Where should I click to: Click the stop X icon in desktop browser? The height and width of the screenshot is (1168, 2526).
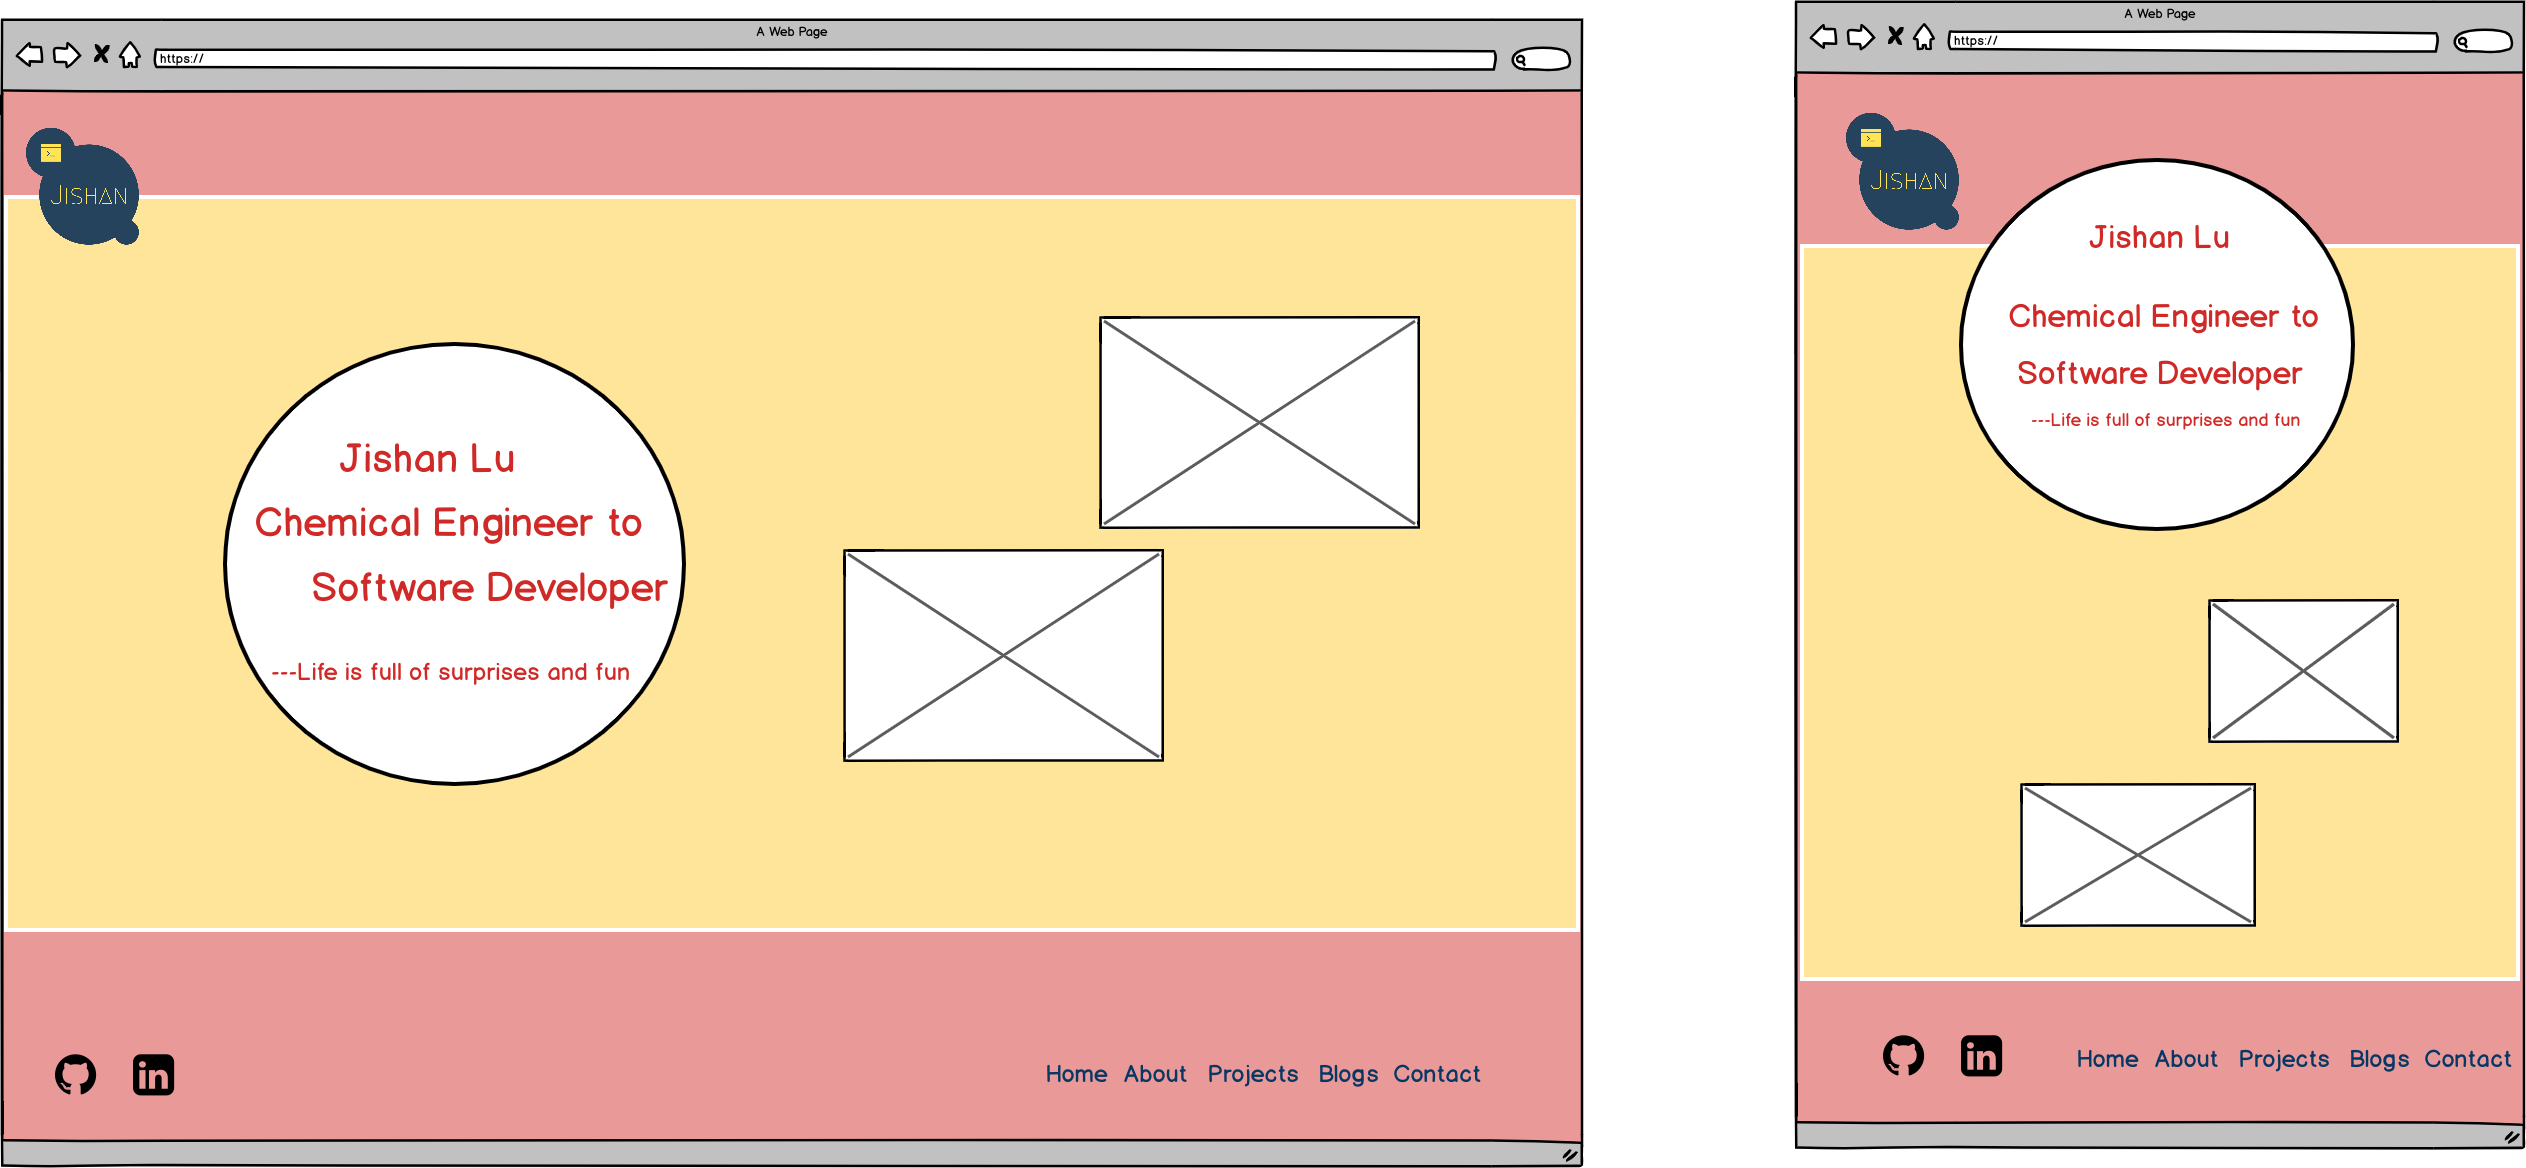point(101,54)
